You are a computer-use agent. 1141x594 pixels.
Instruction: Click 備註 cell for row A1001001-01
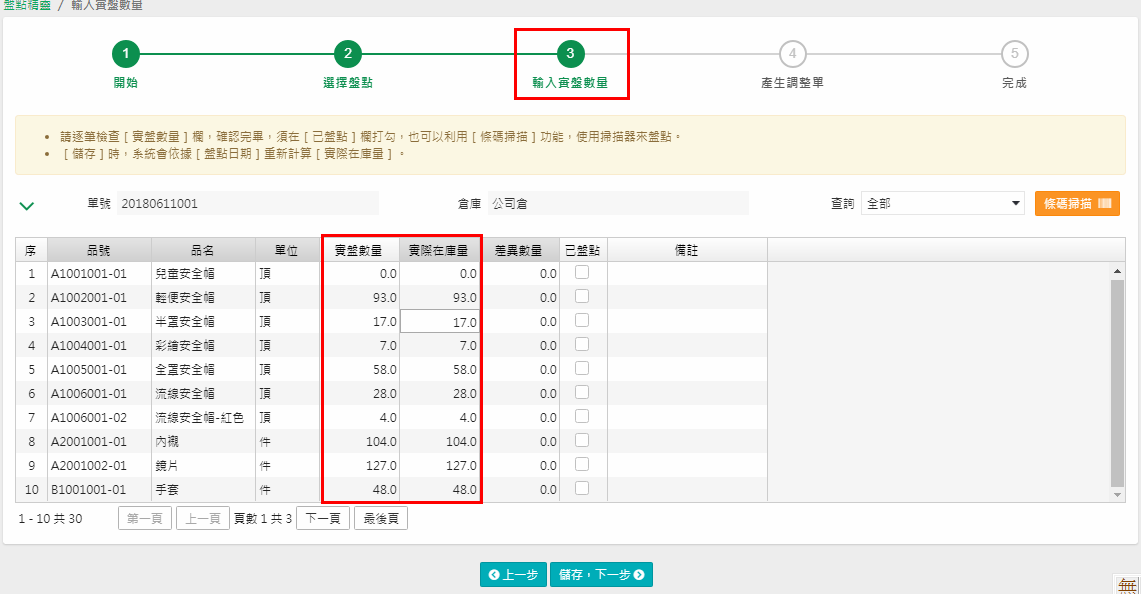(687, 273)
